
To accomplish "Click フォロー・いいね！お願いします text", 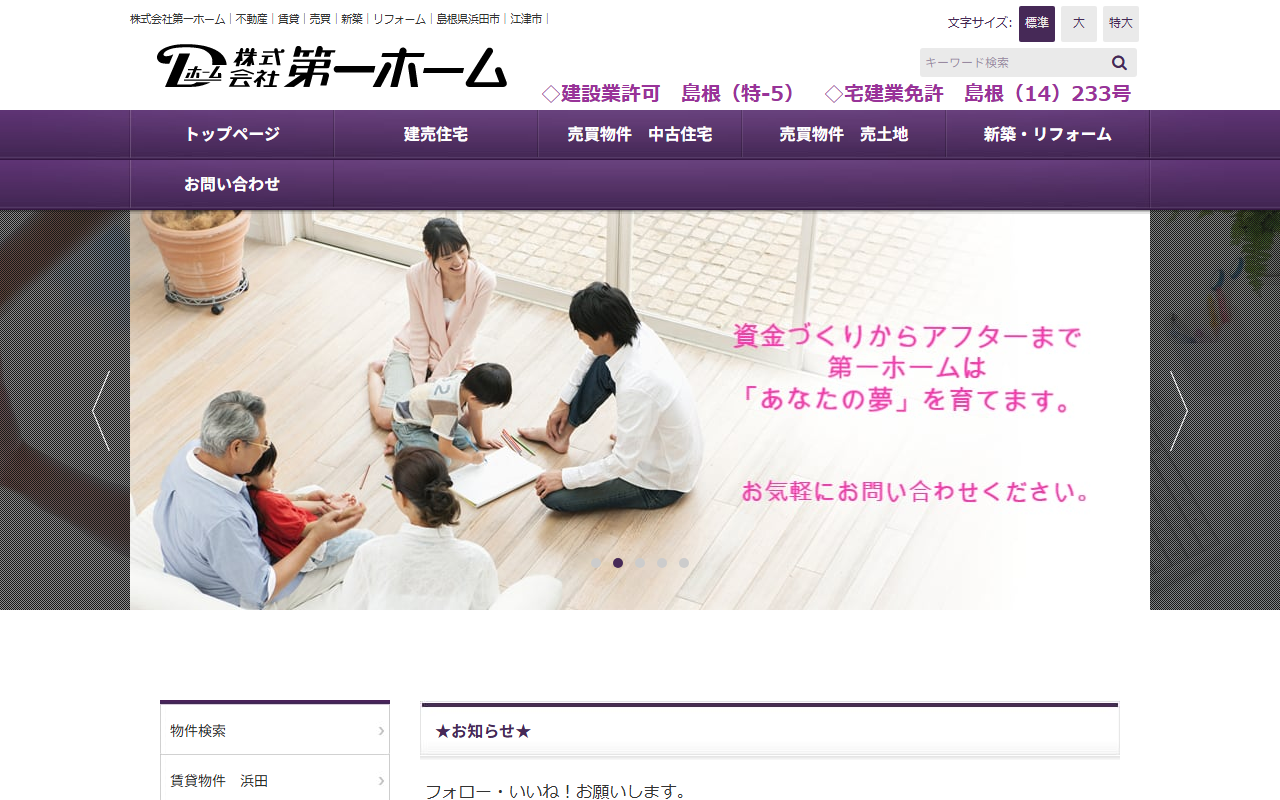I will 557,791.
